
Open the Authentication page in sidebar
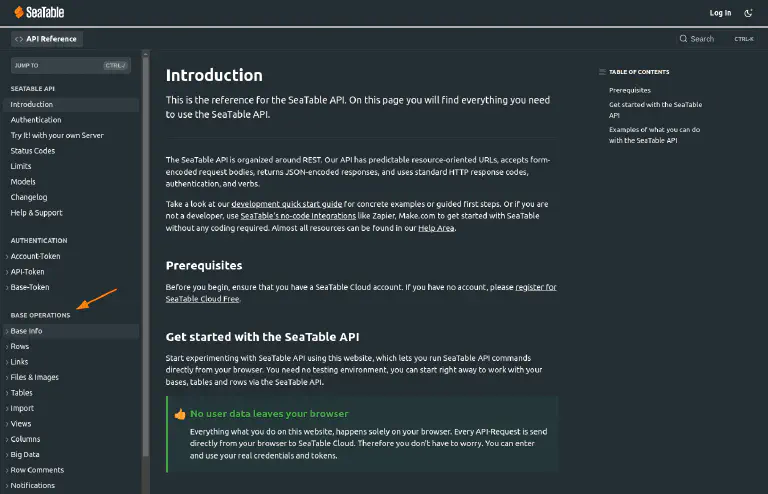pos(36,120)
